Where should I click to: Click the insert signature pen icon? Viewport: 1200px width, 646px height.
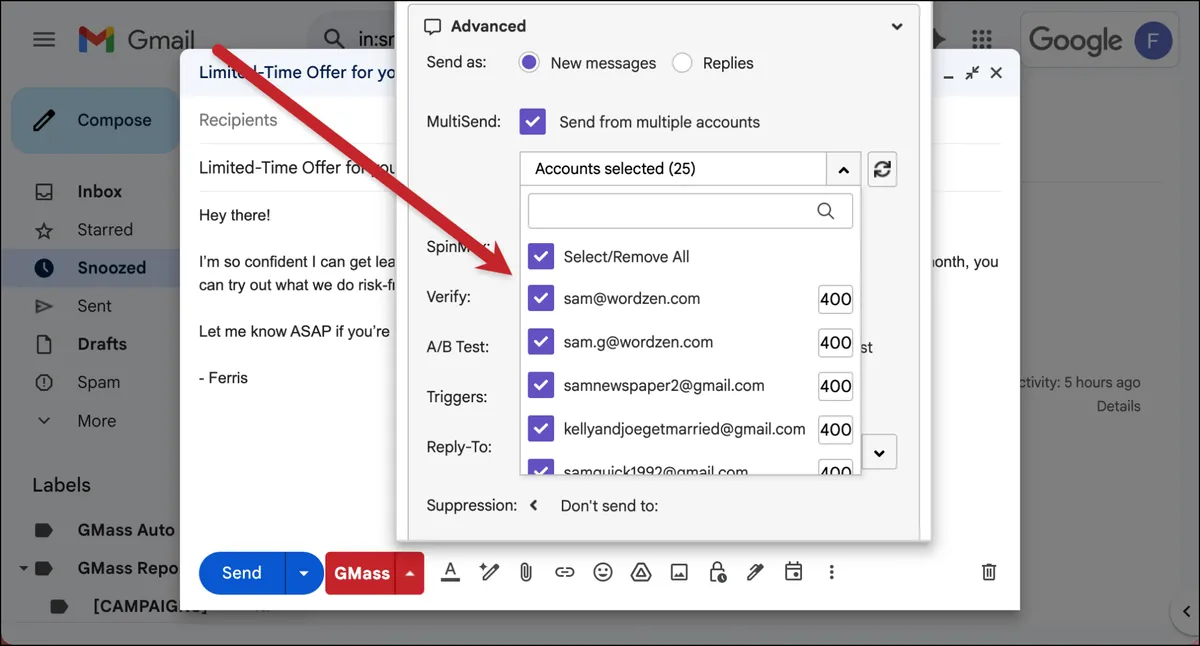click(755, 572)
